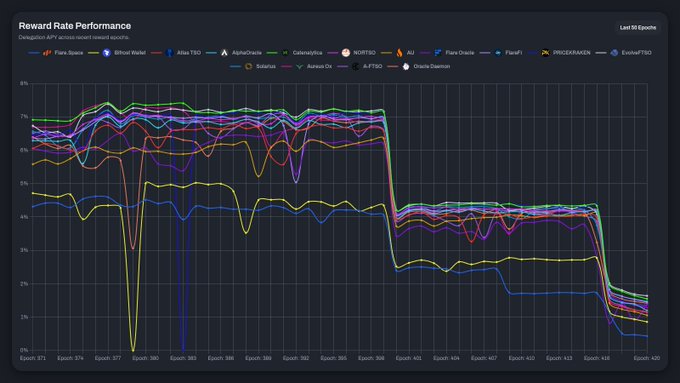Screen dimensions: 680x383
Task: Click the 5% y-axis label
Action: tap(24, 183)
